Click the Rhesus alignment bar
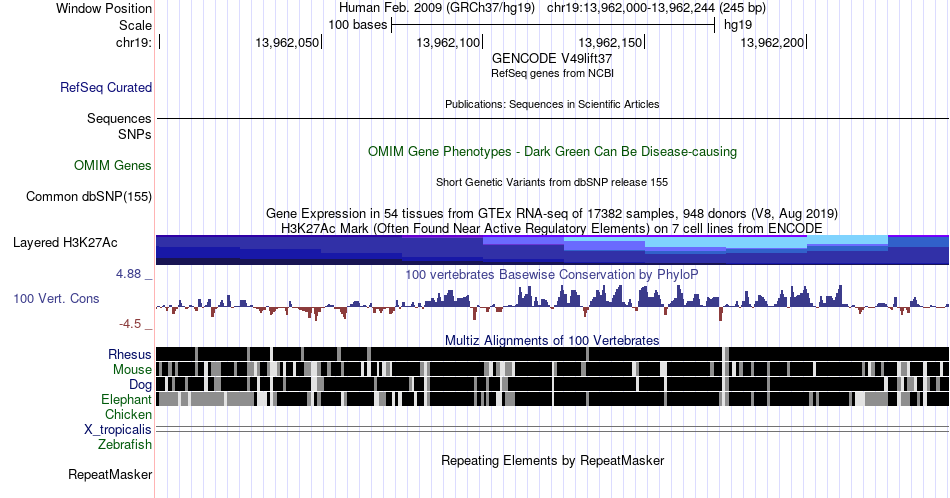This screenshot has height=498, width=950. pos(552,354)
